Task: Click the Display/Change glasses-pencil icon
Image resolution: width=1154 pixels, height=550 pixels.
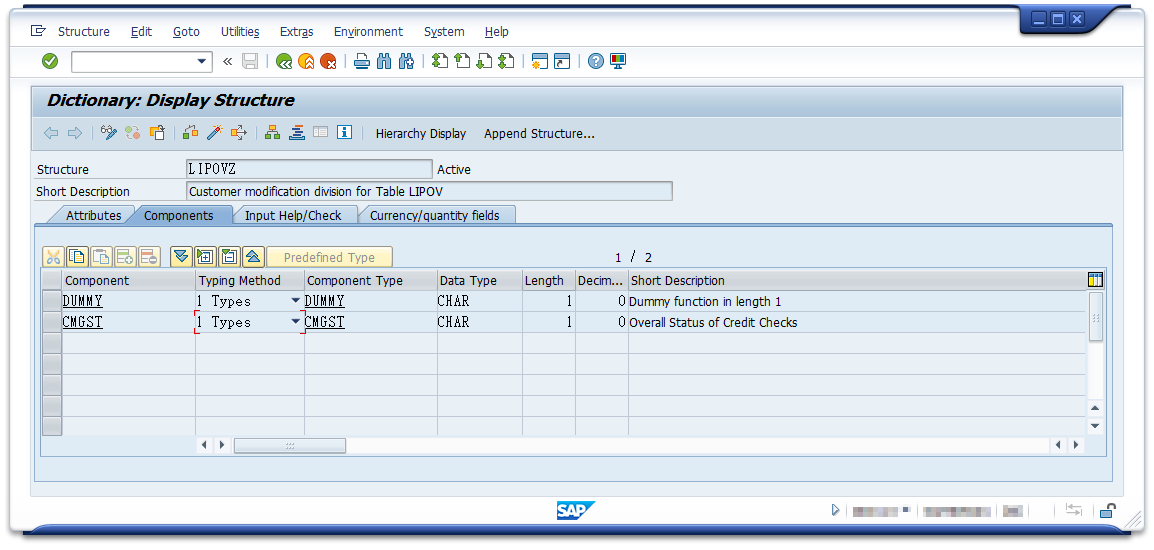Action: (109, 133)
